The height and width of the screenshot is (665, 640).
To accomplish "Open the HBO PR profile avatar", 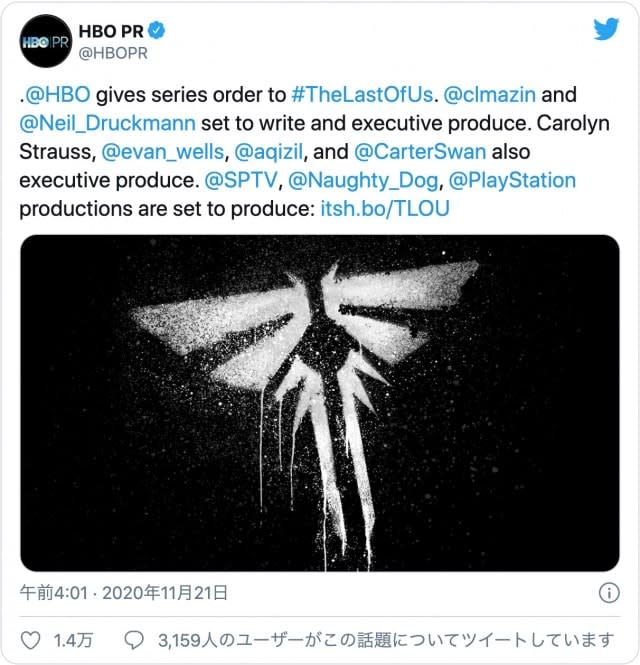I will [x=46, y=41].
